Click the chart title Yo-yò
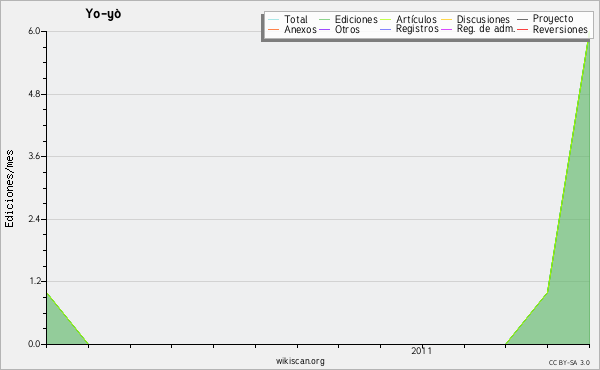 click(x=103, y=14)
